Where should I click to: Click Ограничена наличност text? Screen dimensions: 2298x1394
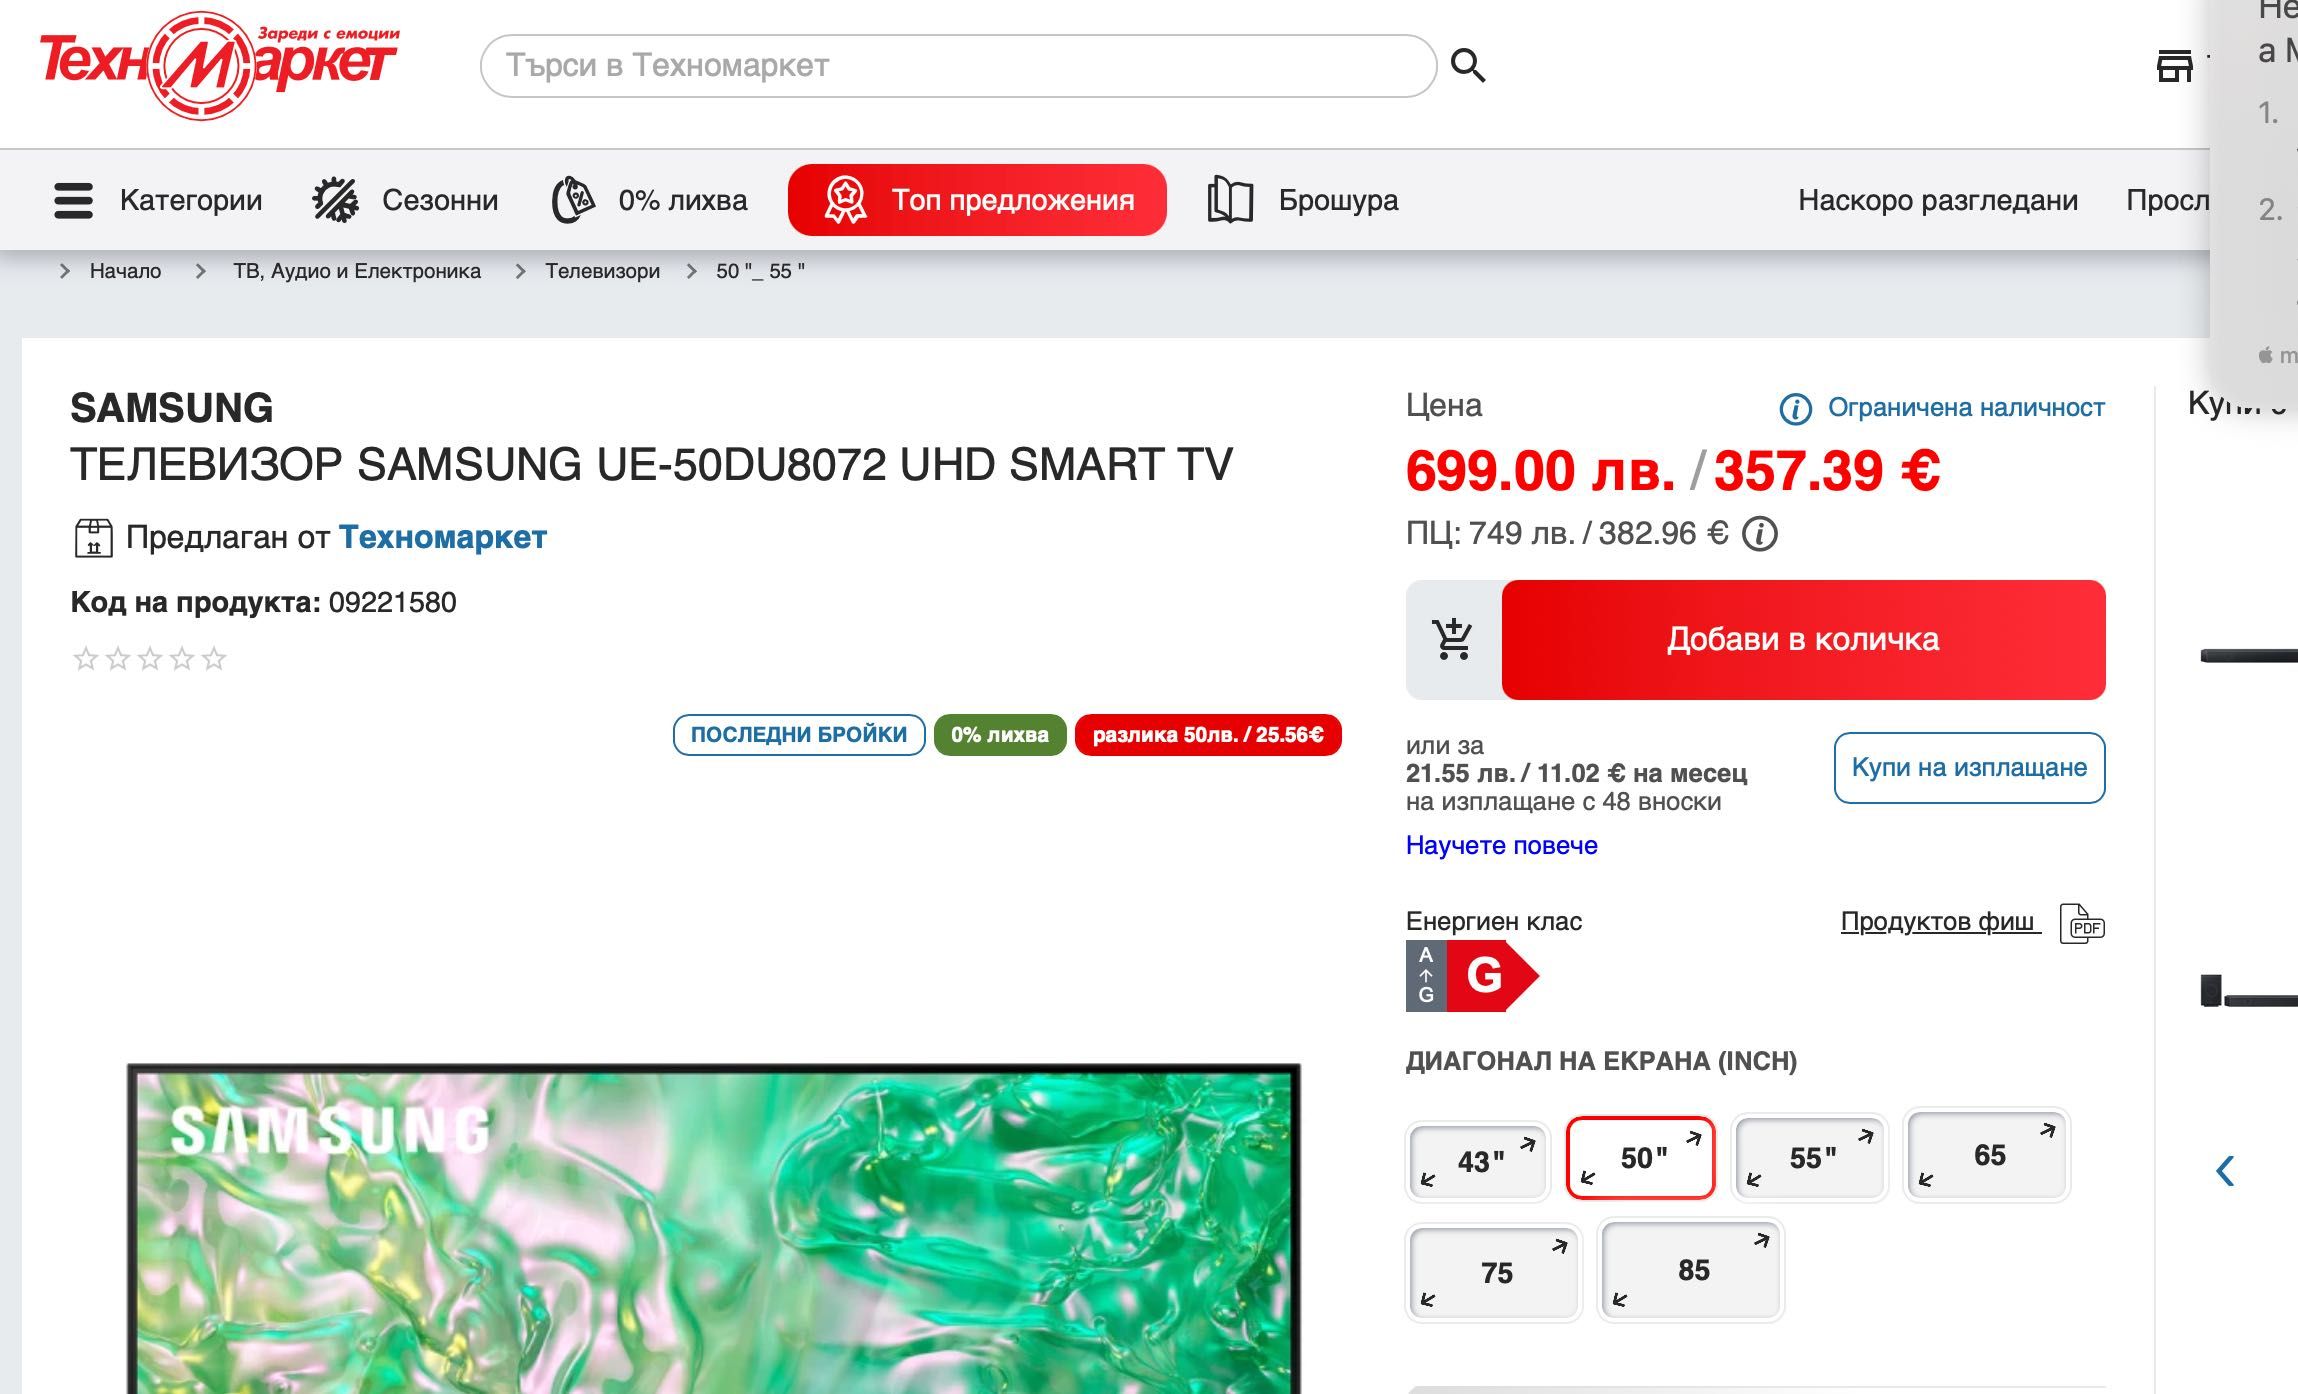[1966, 407]
